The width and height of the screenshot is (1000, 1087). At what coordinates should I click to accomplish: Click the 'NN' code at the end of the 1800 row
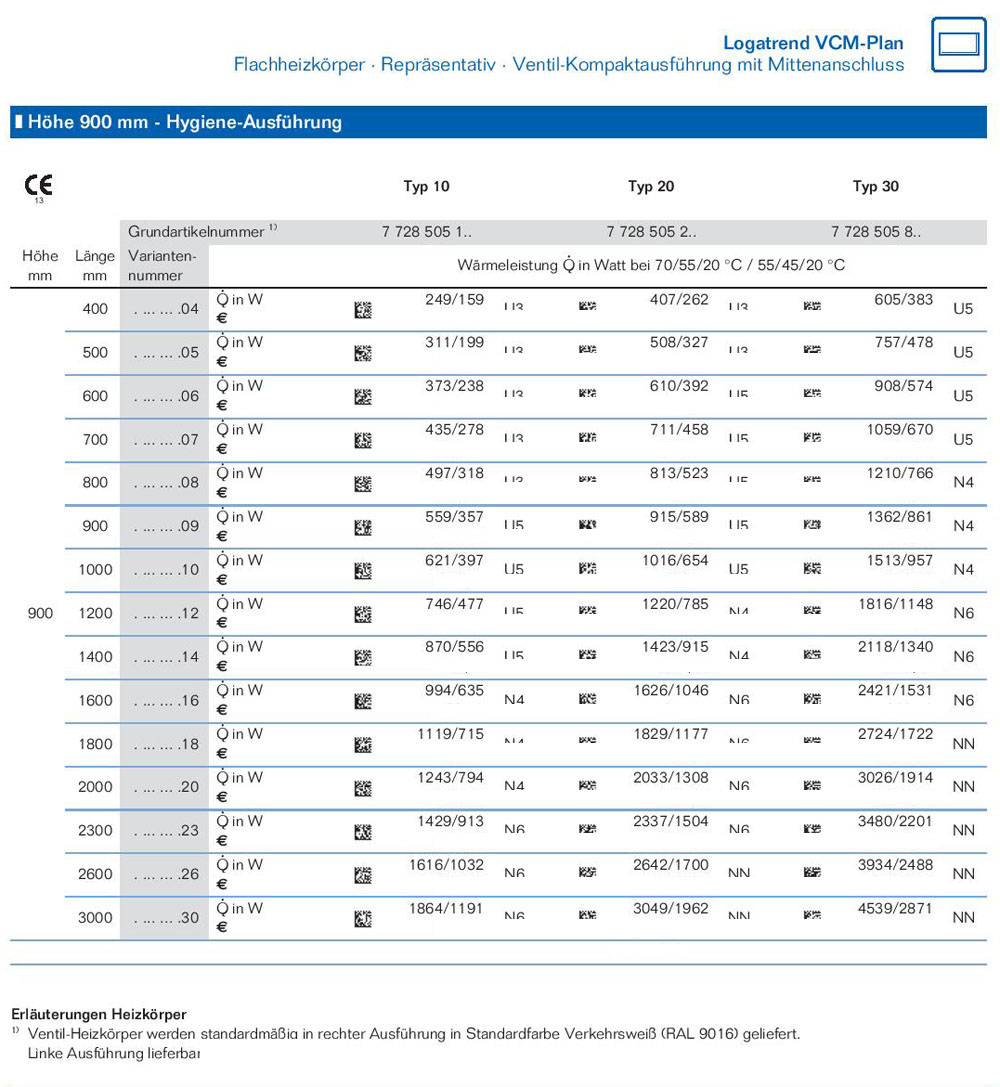tap(963, 745)
